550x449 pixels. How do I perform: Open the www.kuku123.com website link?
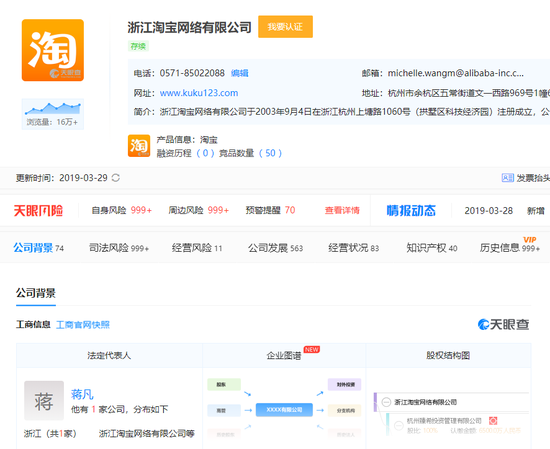tap(199, 93)
